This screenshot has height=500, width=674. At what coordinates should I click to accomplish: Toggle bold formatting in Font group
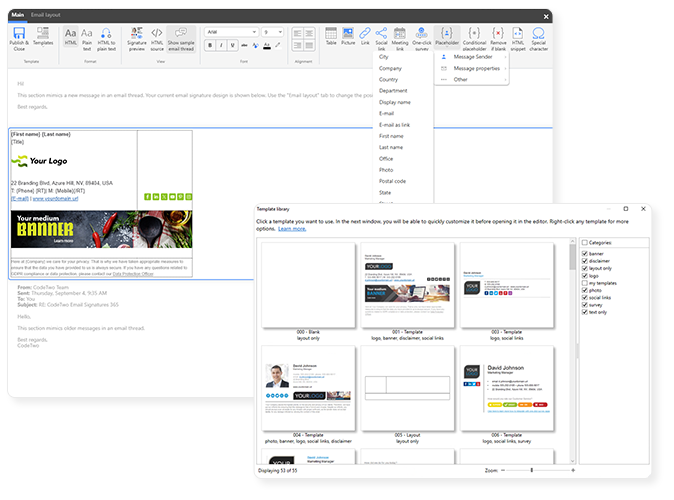coord(210,45)
